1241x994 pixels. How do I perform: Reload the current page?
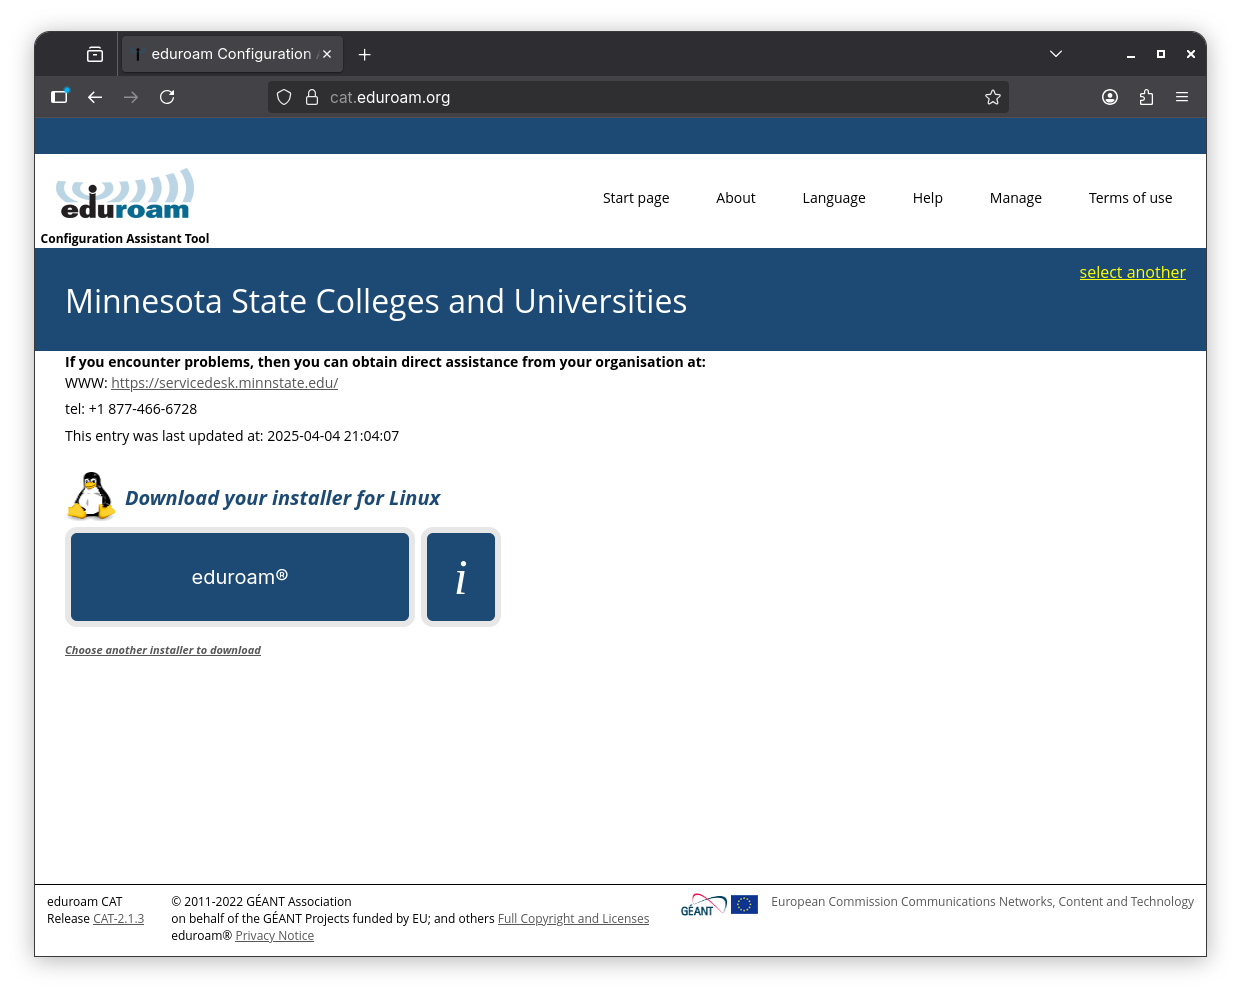pos(167,97)
